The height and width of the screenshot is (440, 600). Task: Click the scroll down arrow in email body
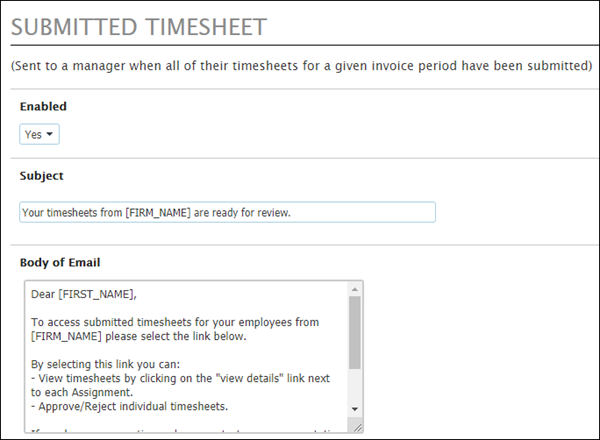355,409
